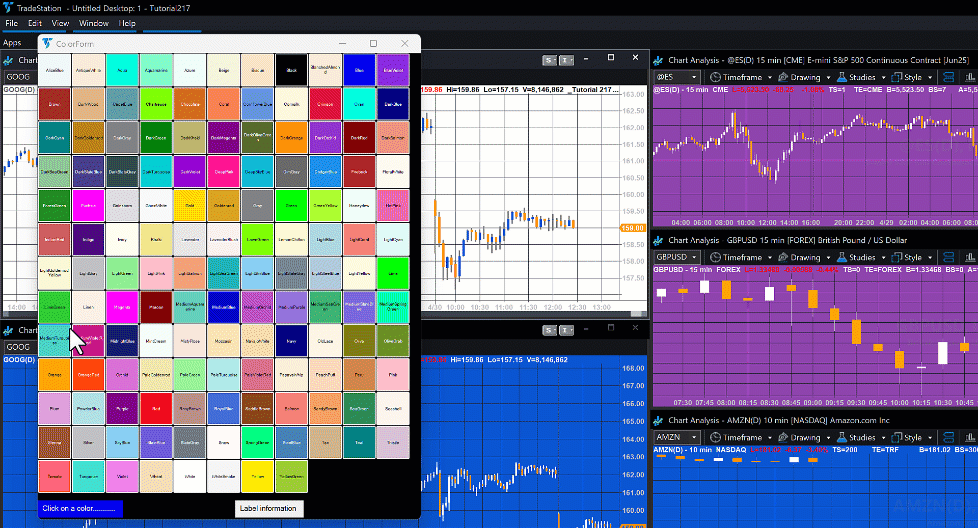Click lower GOOG Chart Analysis window icon
Screen dimensions: 978x528
tap(9, 330)
